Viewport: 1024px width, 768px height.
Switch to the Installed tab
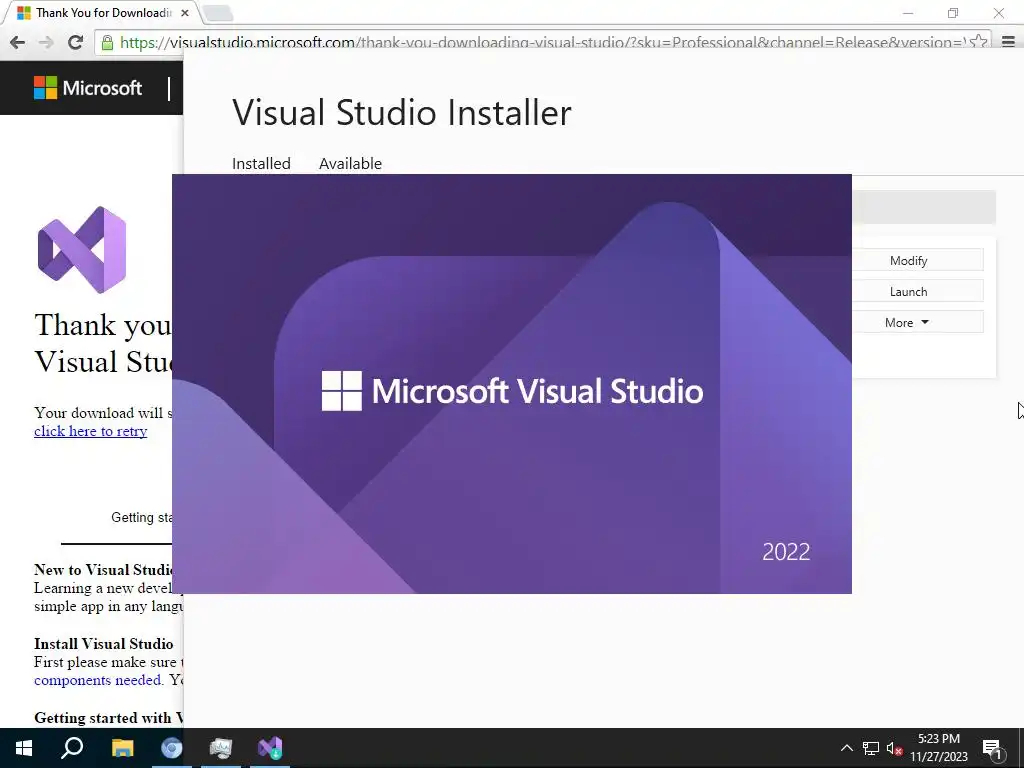coord(261,163)
